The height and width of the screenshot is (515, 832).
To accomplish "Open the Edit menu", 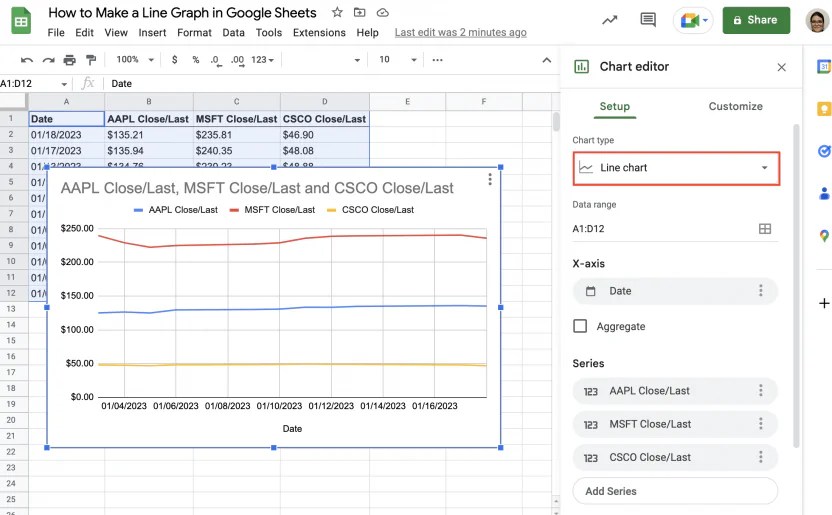I will tap(84, 33).
